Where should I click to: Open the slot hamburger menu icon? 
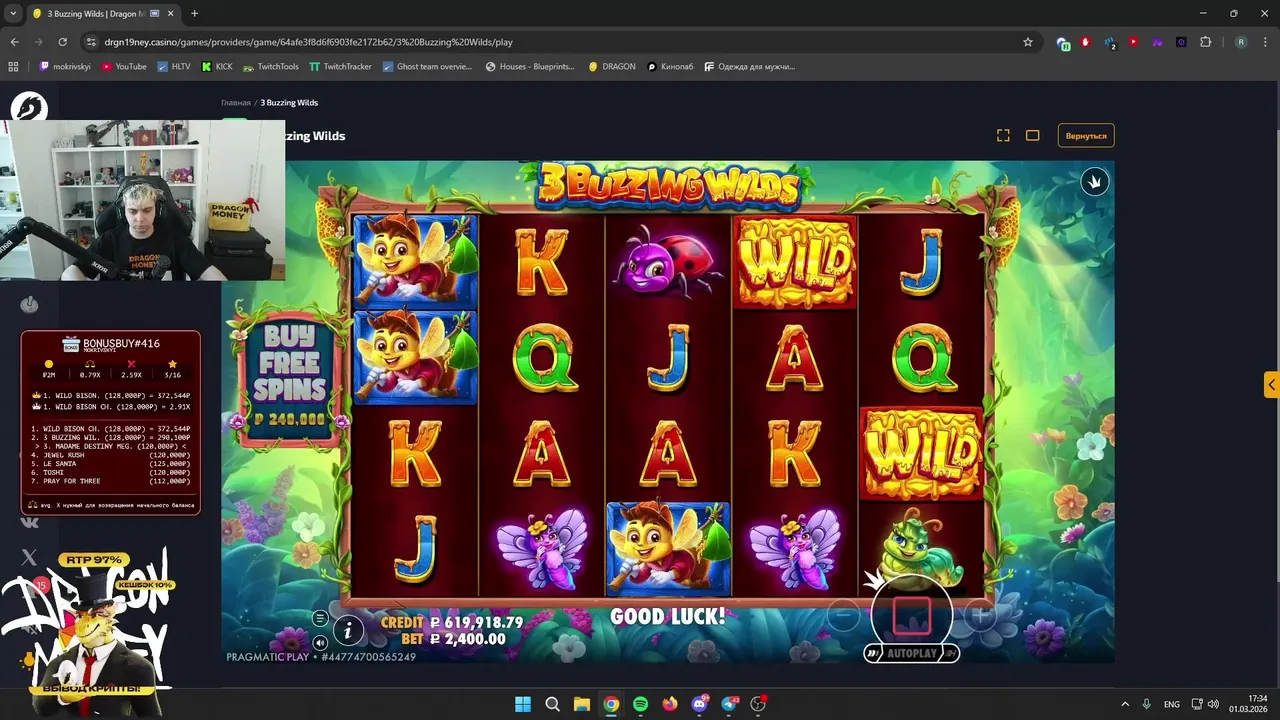[320, 618]
